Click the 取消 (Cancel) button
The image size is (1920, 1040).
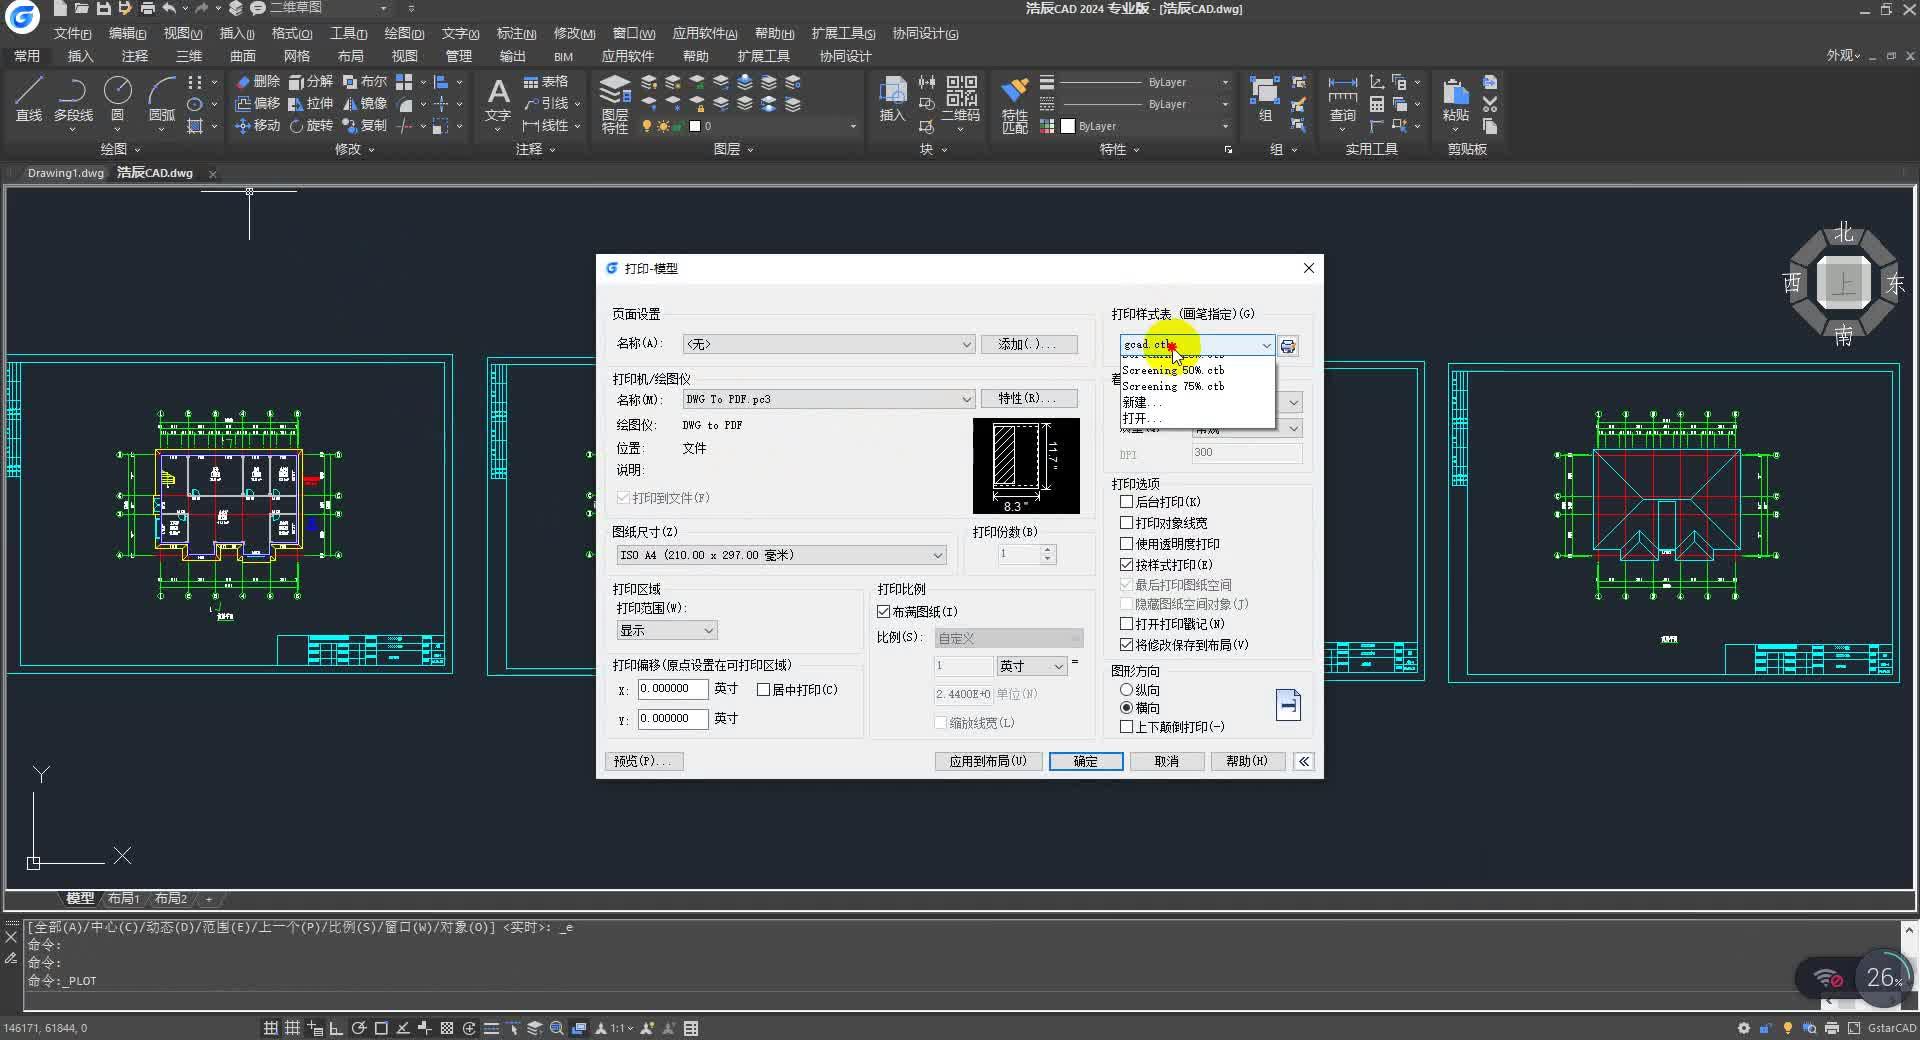point(1166,762)
